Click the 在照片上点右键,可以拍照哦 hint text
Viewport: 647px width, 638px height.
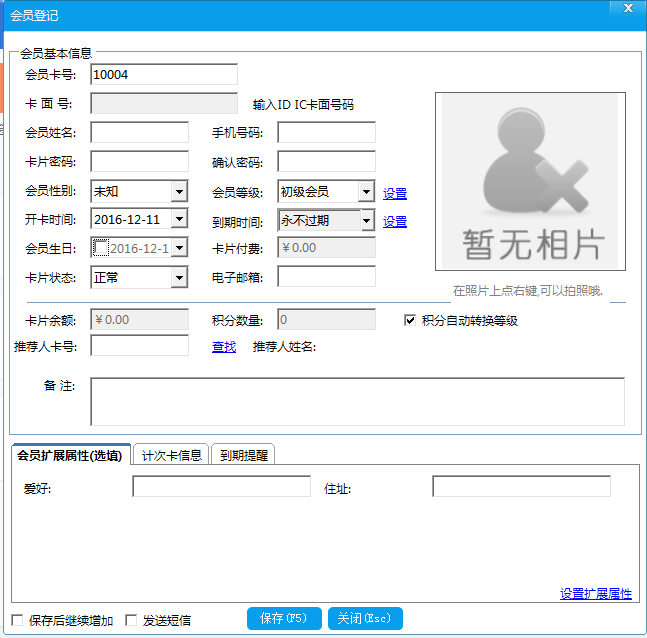[528, 291]
